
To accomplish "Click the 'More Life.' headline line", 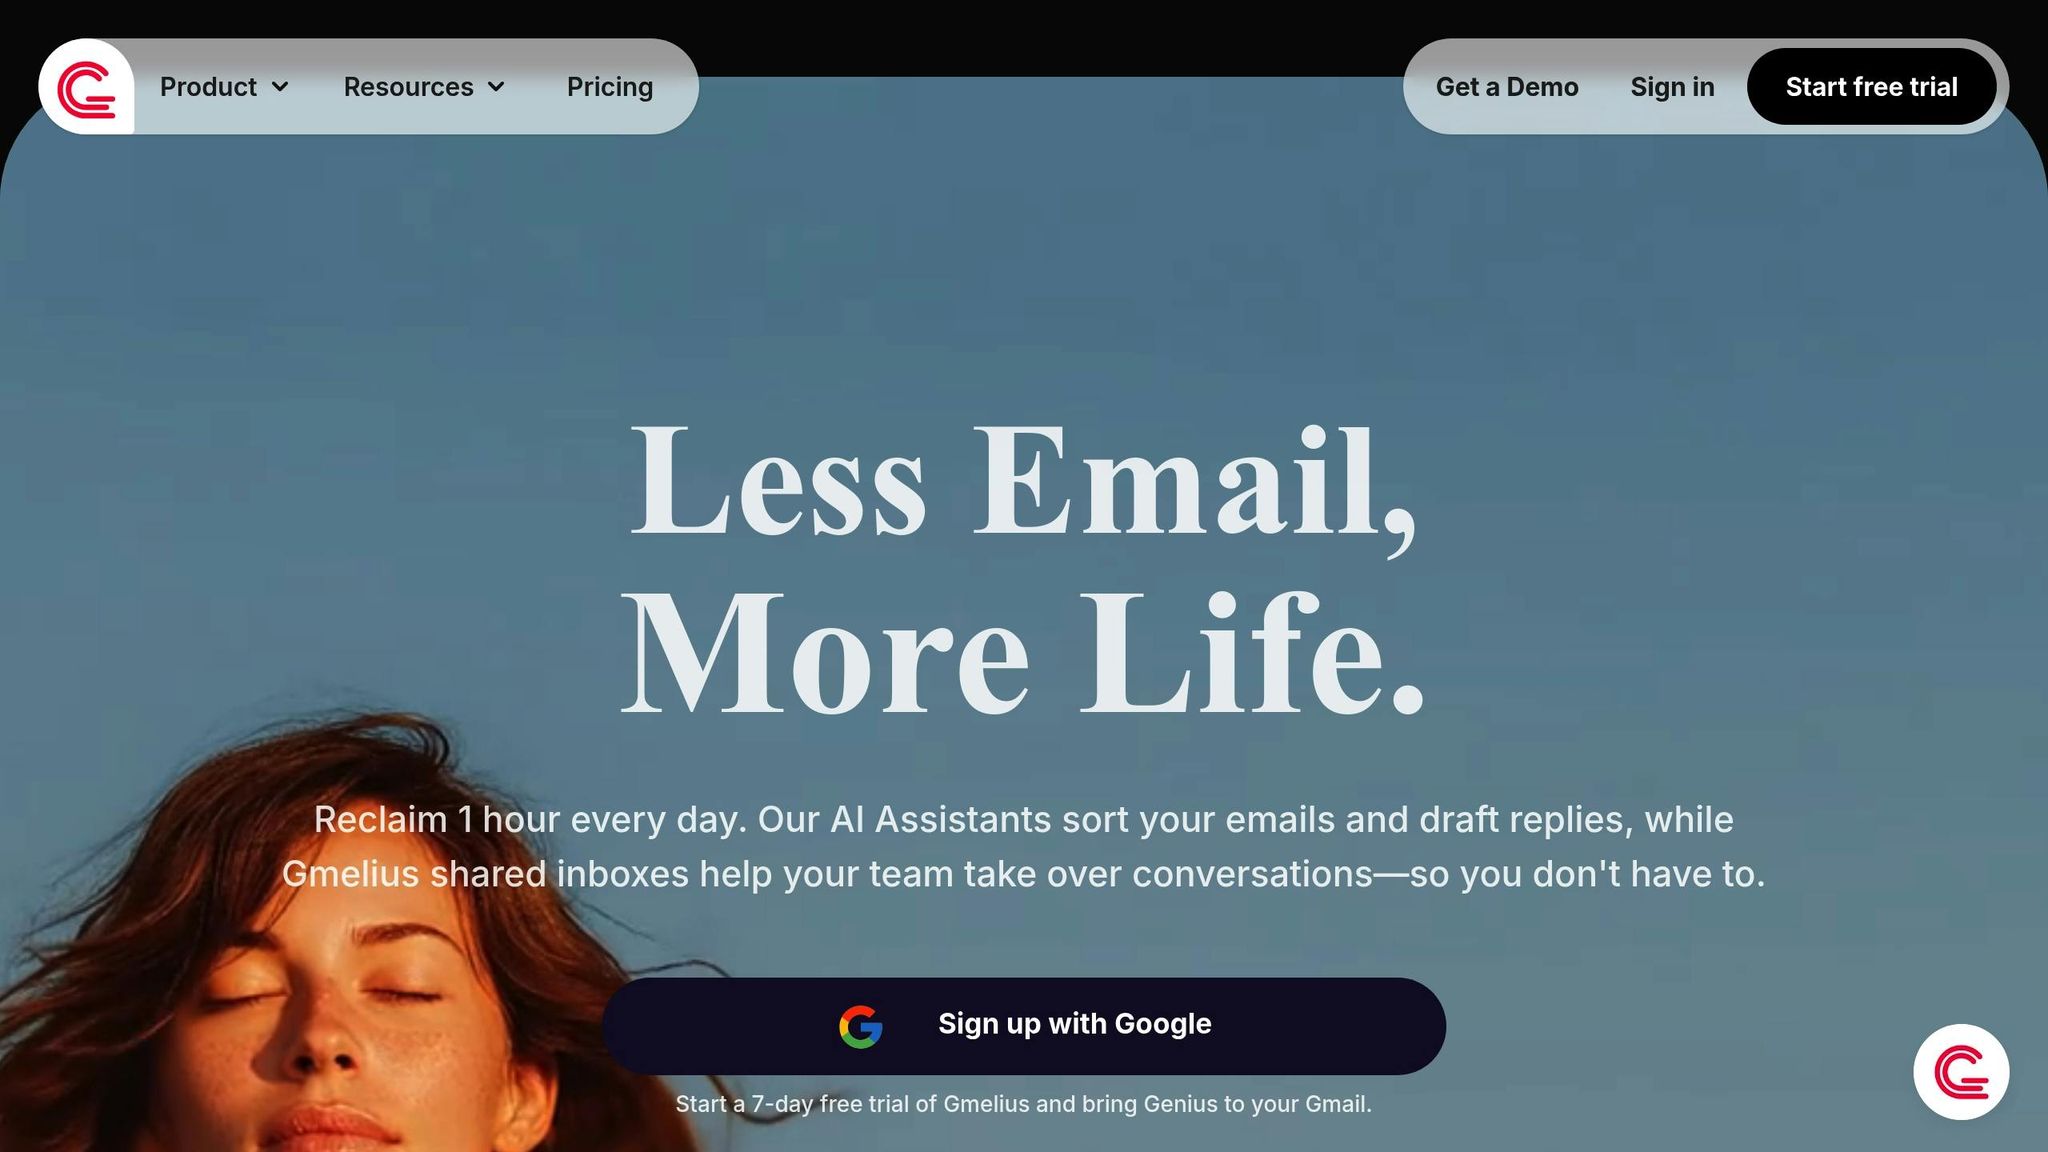I will tap(1024, 653).
